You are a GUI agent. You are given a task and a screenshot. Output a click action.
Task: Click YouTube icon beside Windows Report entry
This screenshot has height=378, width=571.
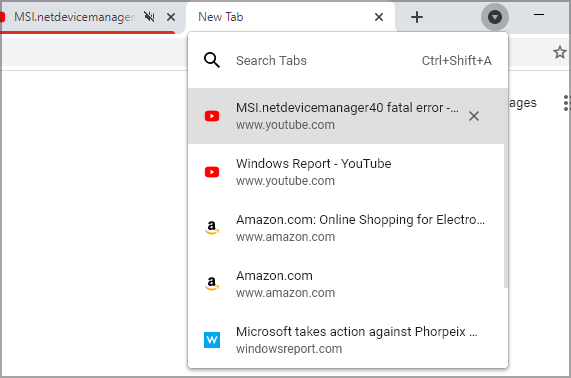212,172
